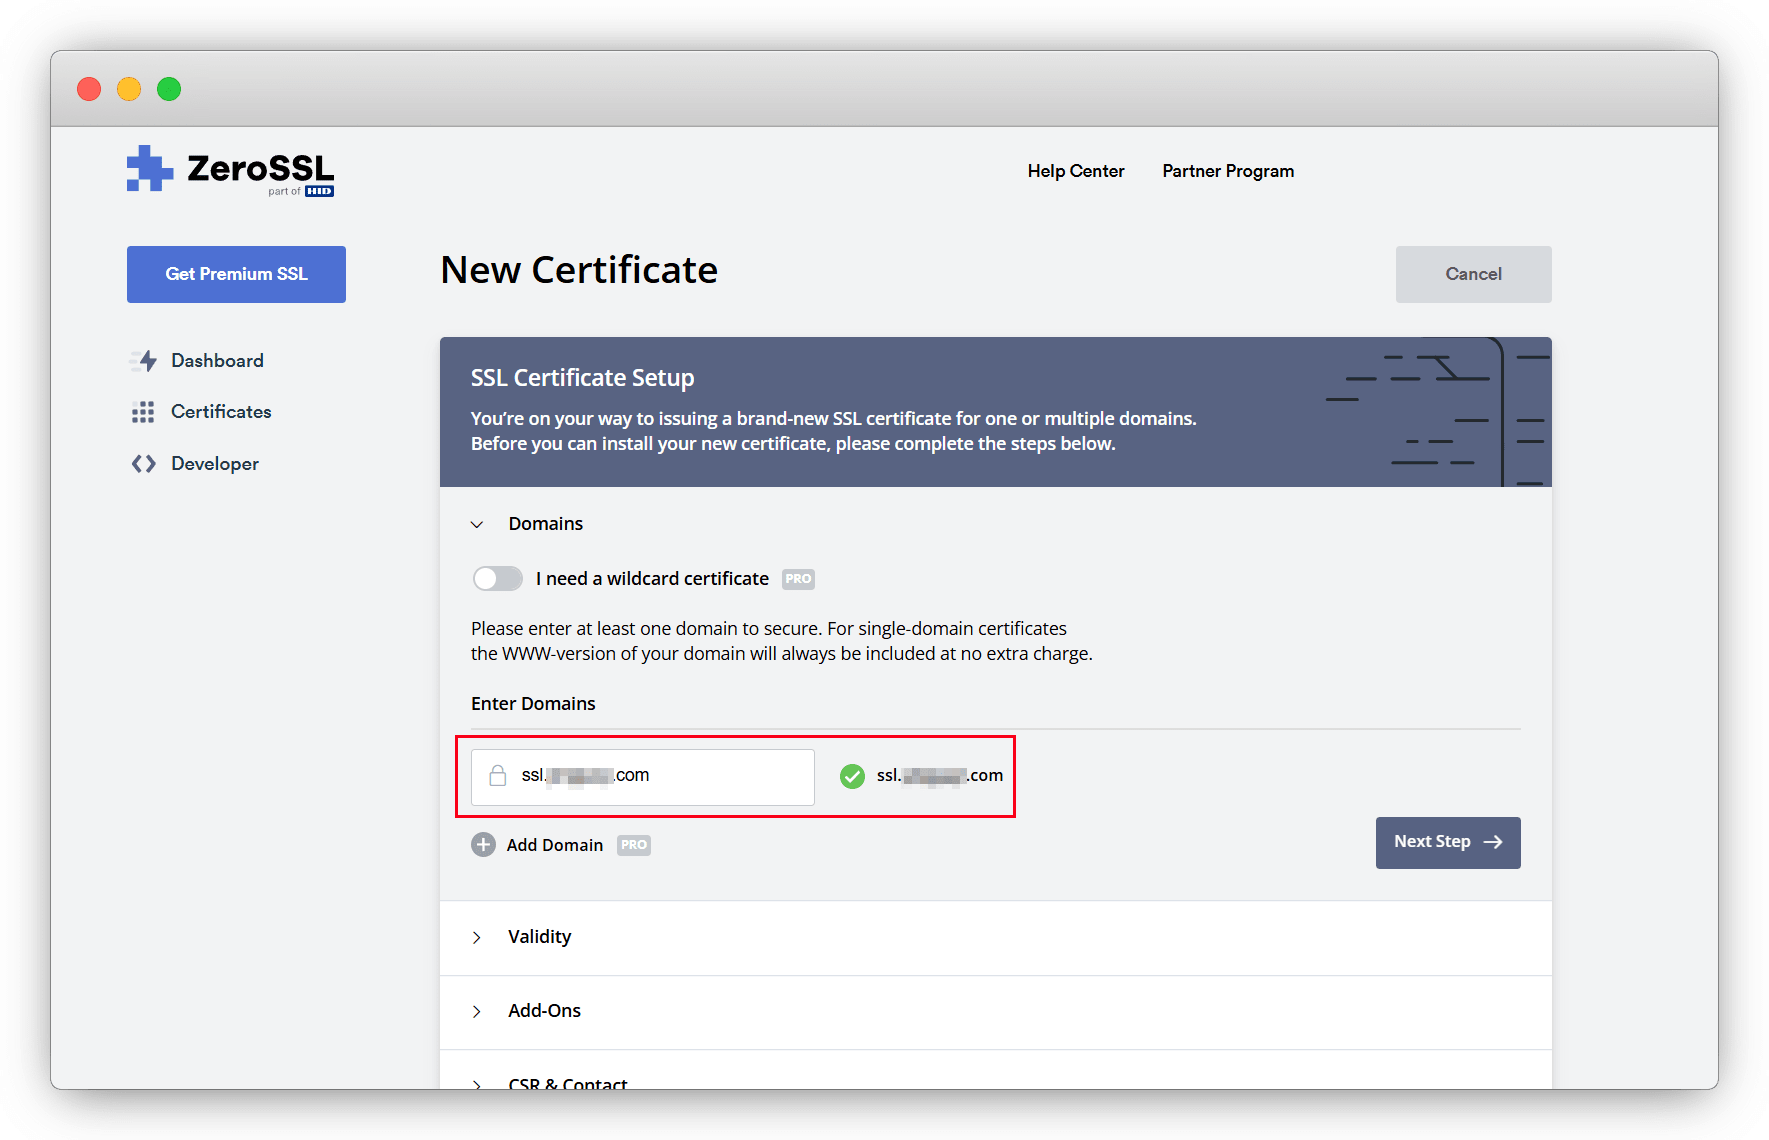Click the padlock icon in domain field
The image size is (1769, 1140).
(497, 776)
